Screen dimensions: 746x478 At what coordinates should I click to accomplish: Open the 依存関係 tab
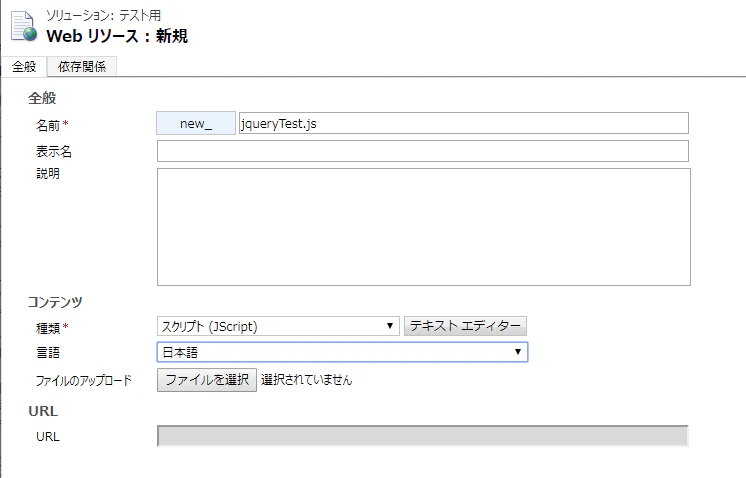[82, 67]
